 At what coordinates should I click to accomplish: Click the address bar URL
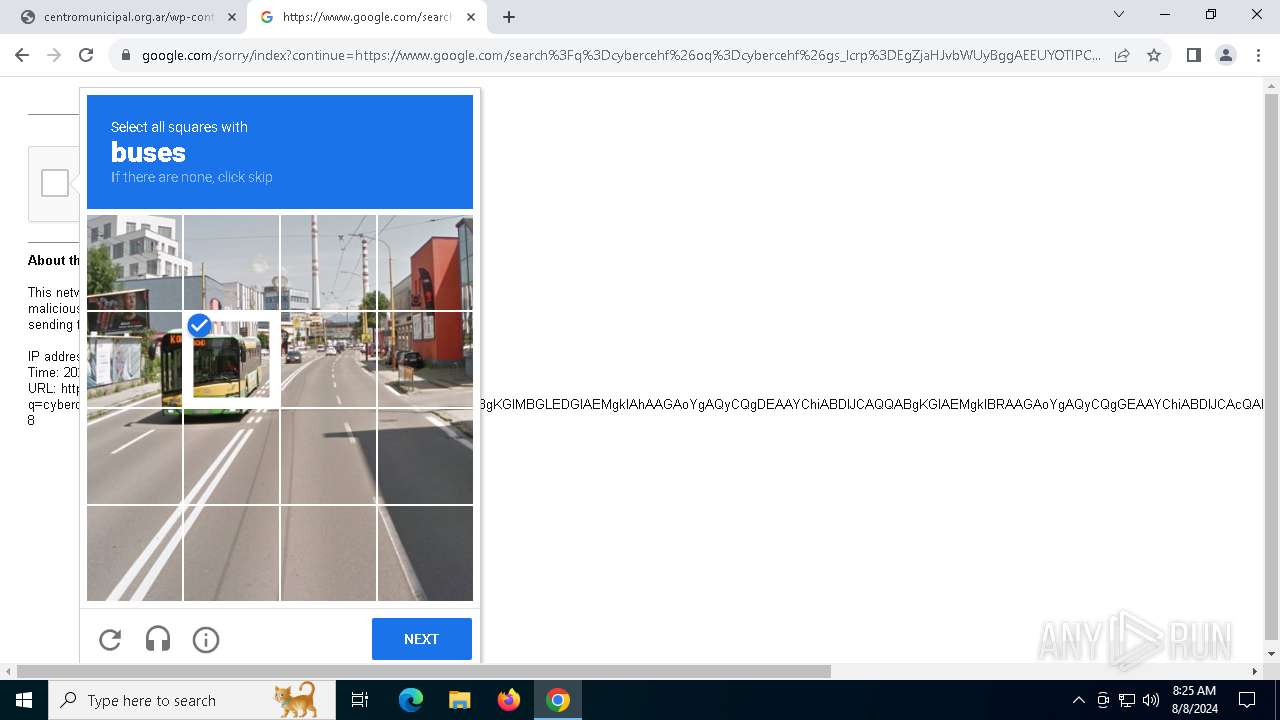coord(620,55)
